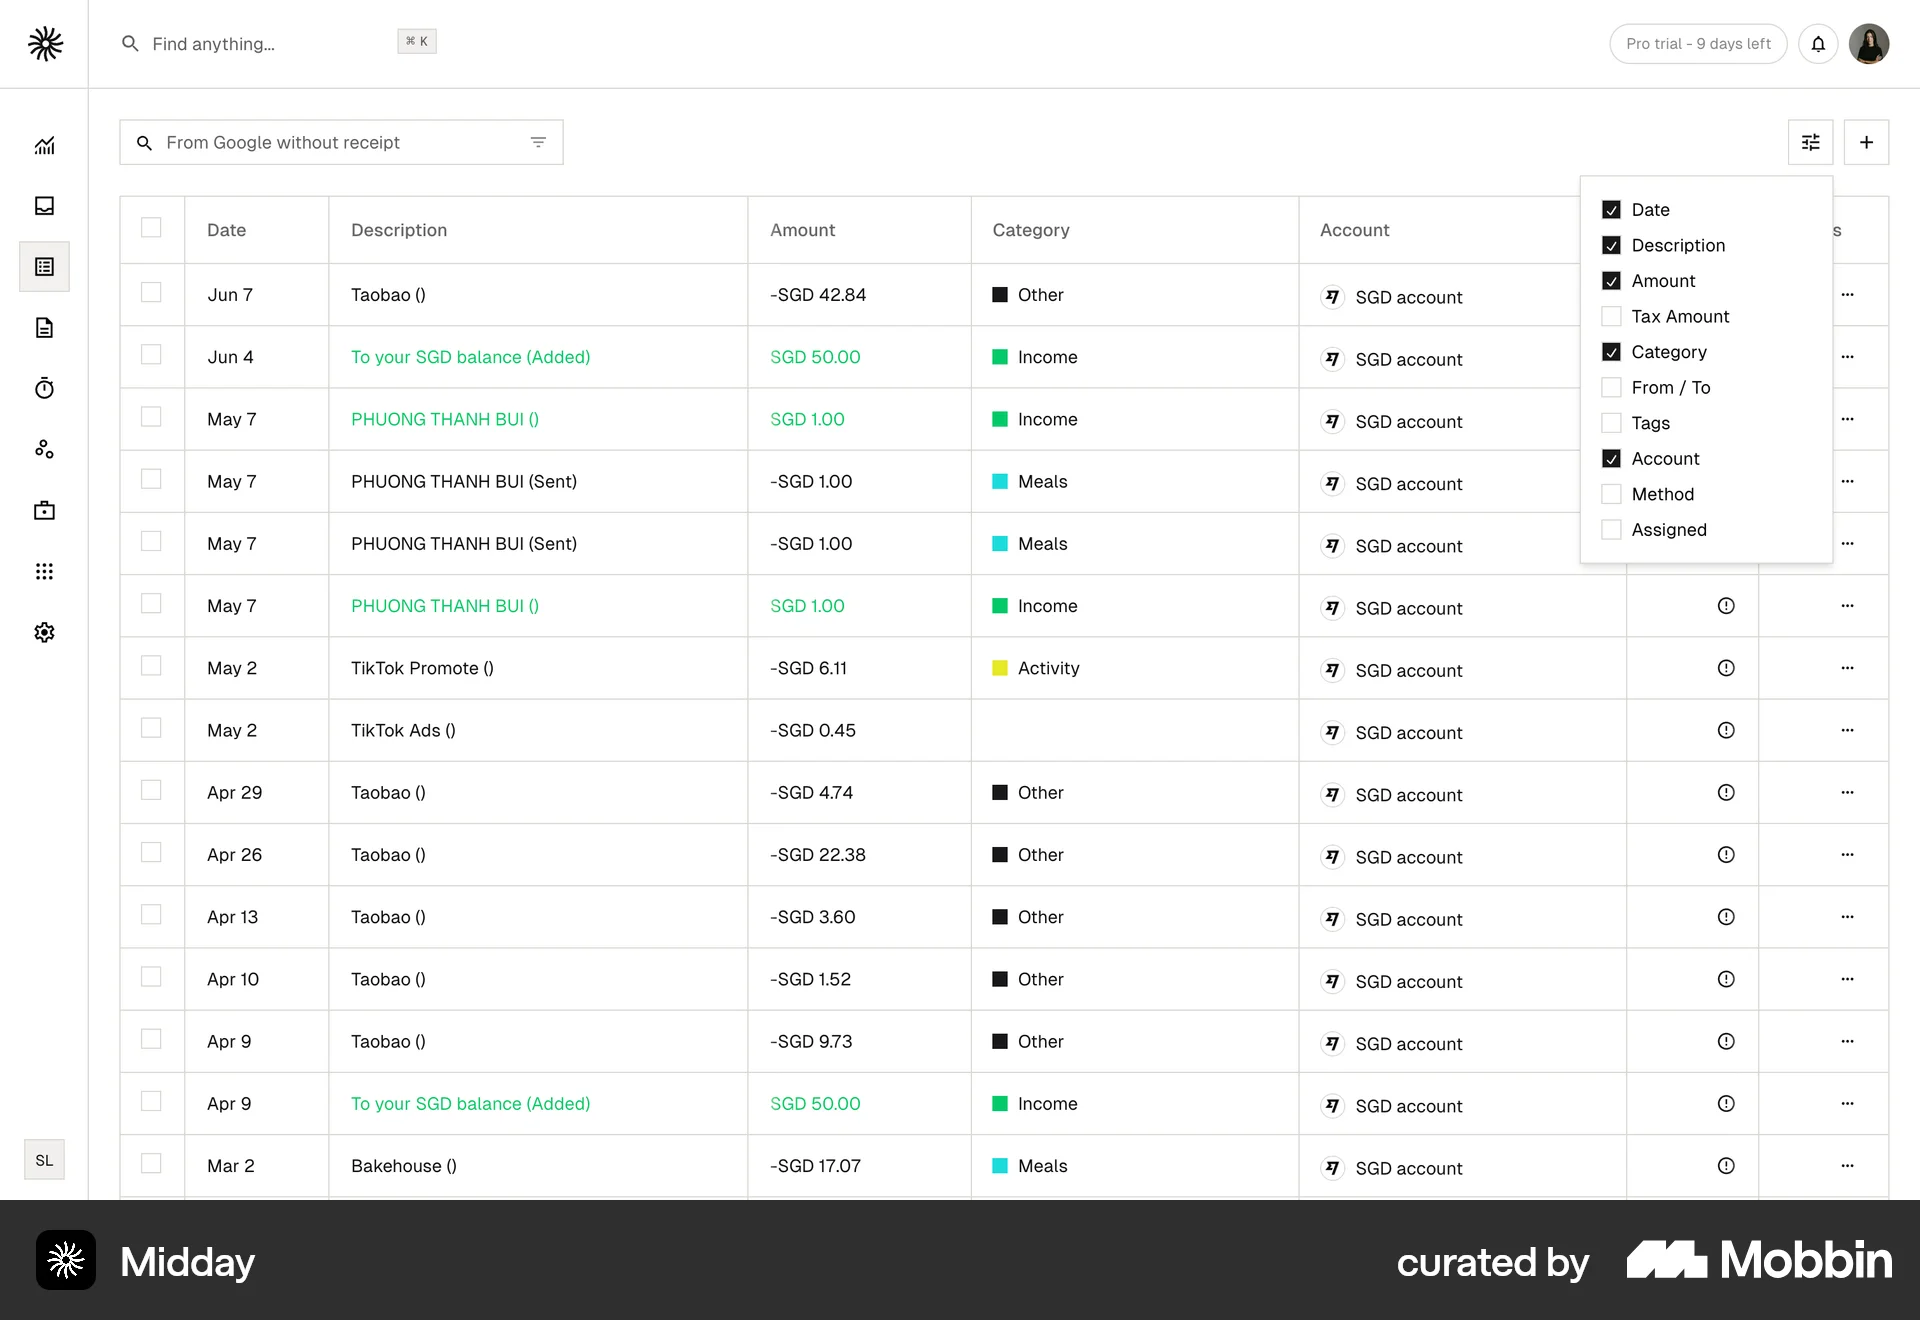The height and width of the screenshot is (1320, 1920).
Task: Click the green Income category dot on May 7
Action: coord(1000,419)
